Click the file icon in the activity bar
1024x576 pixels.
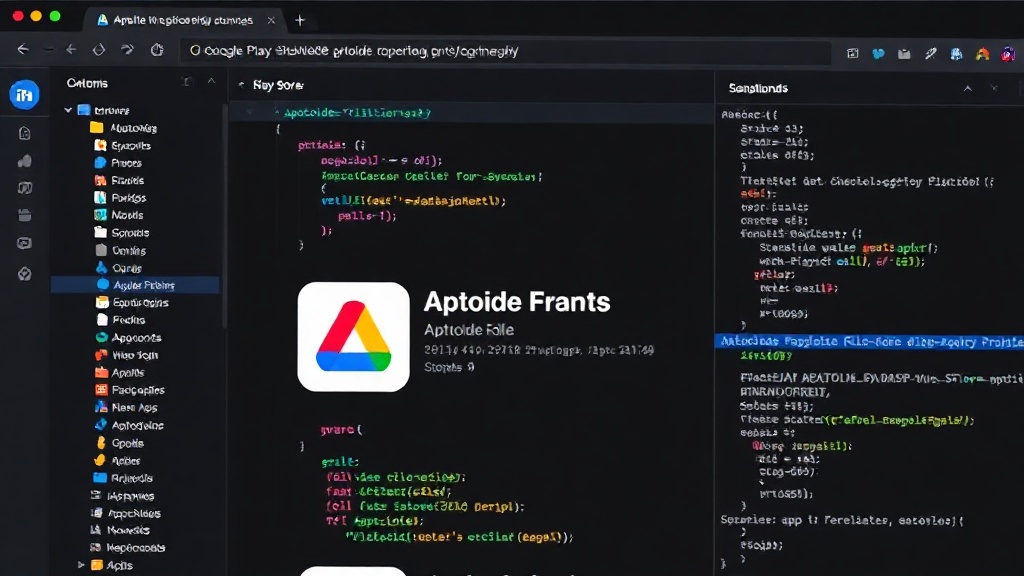tap(25, 133)
